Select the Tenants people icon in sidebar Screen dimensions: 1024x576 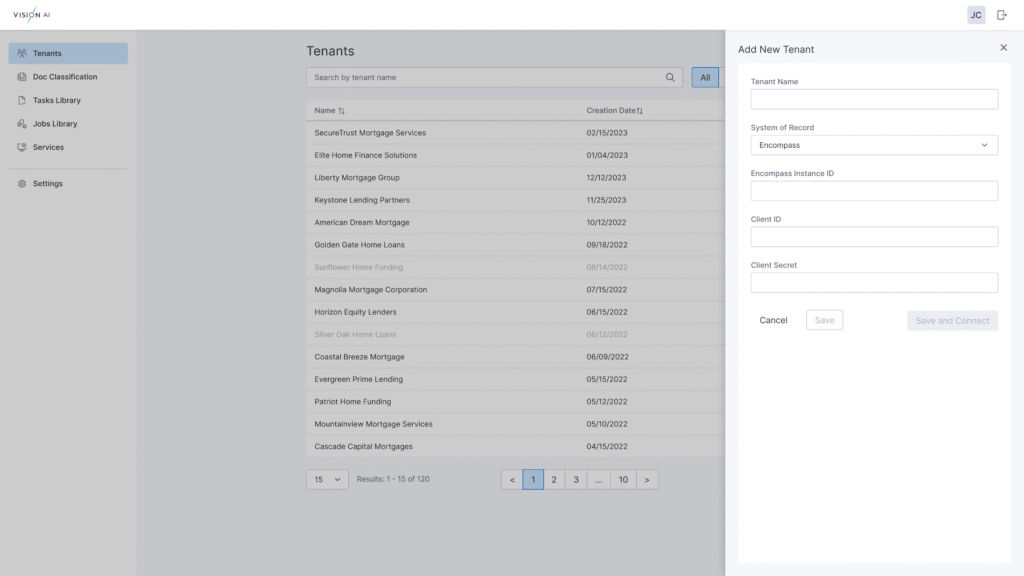[20, 53]
